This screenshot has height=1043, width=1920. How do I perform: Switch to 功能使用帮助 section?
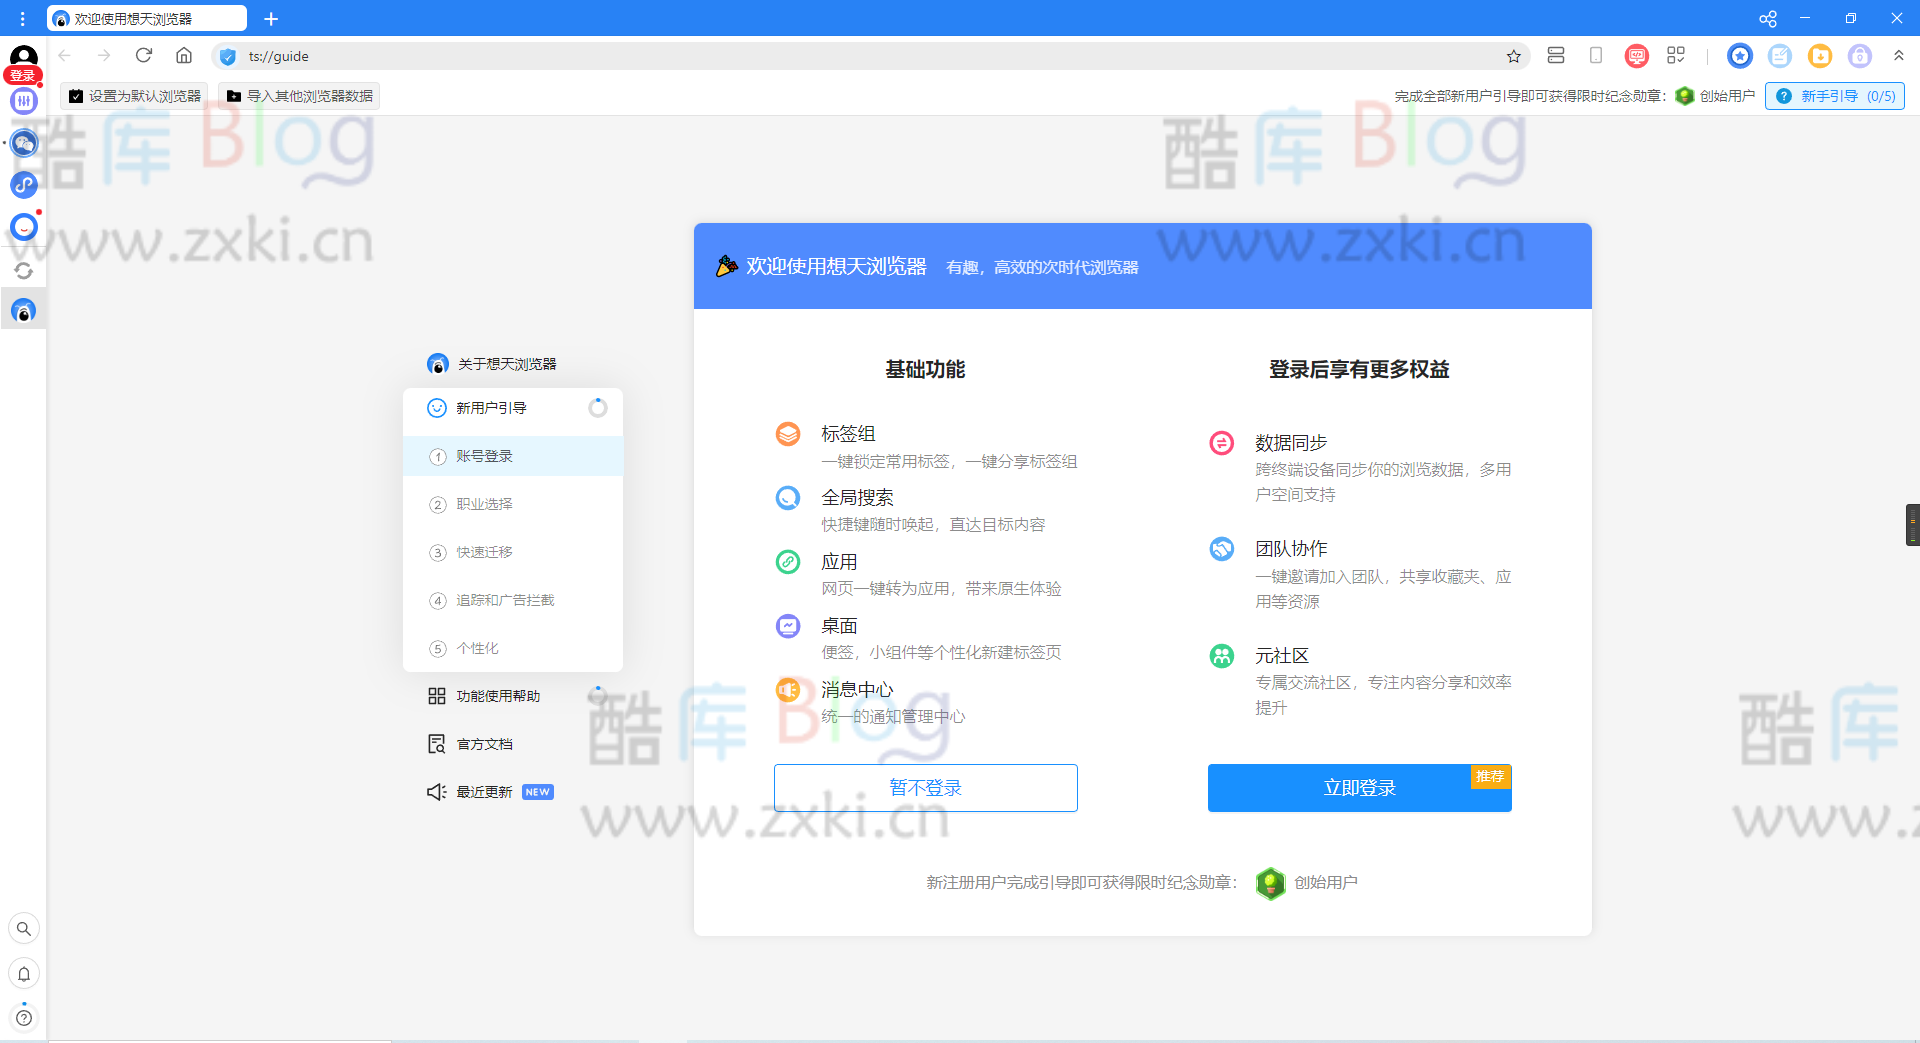497,695
